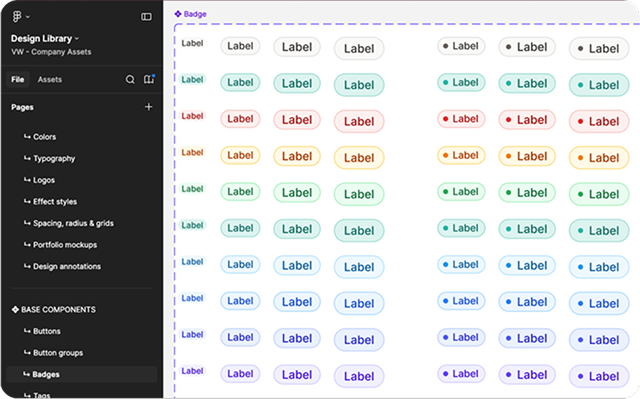
Task: Click the VW - Company Assets project name
Action: tap(51, 52)
